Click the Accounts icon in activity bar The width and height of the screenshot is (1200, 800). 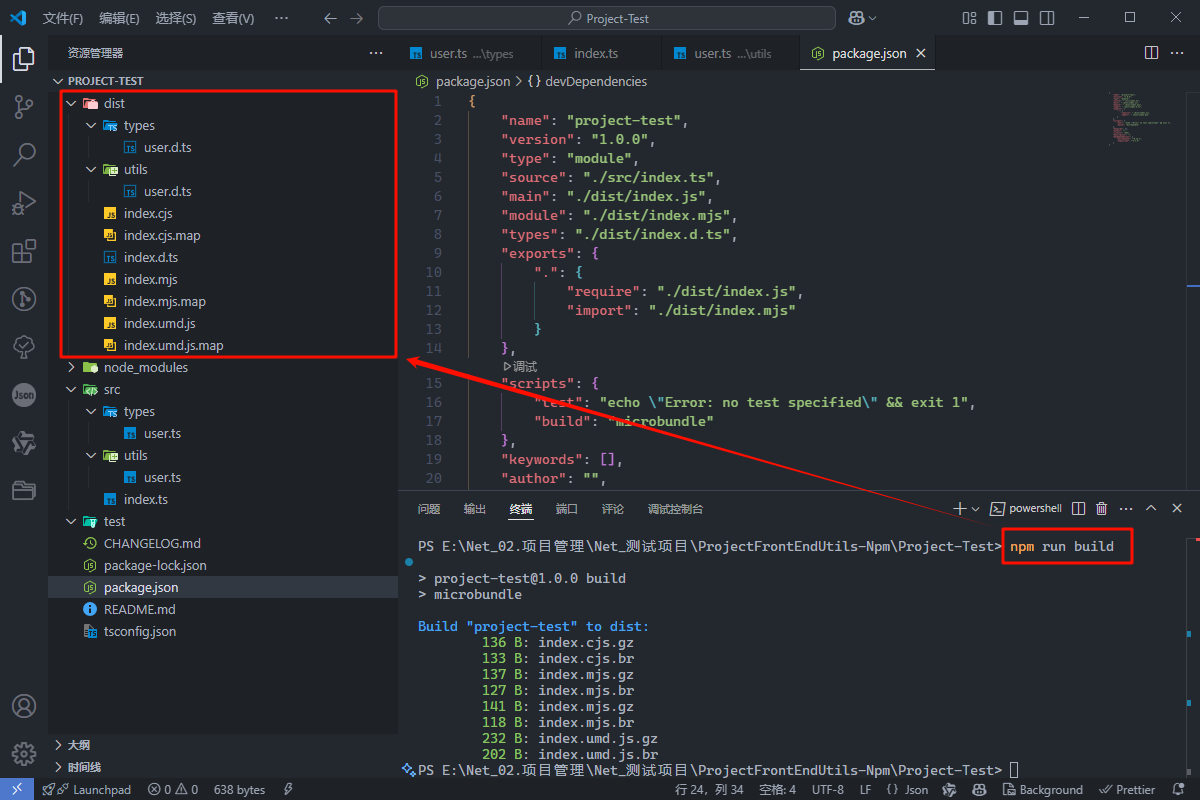pos(24,706)
